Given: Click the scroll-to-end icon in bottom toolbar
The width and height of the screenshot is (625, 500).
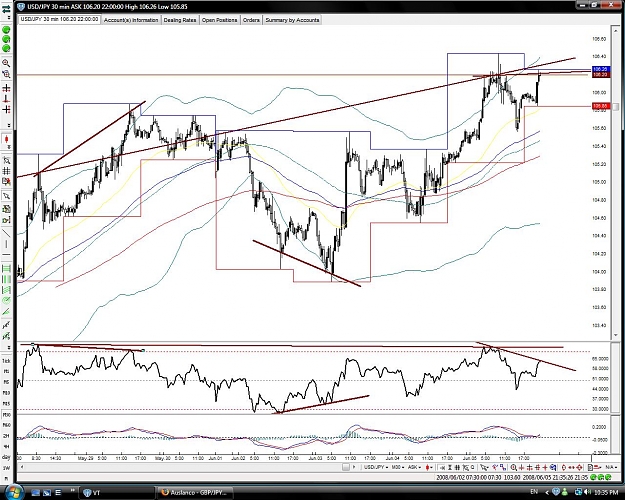Looking at the screenshot, I should (x=442, y=467).
